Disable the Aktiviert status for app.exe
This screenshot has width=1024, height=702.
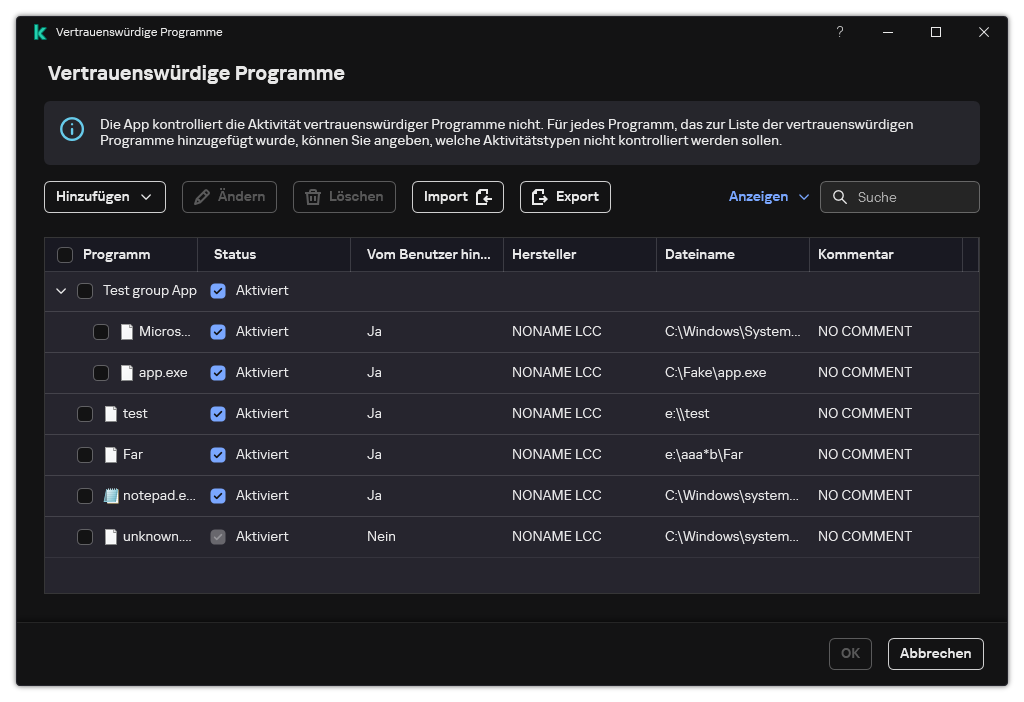(218, 372)
